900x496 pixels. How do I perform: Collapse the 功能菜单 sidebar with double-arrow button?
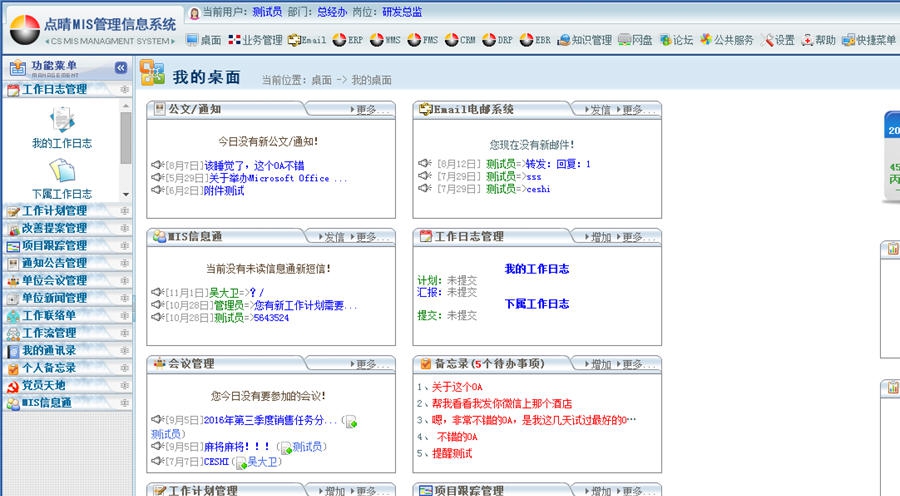[x=121, y=68]
